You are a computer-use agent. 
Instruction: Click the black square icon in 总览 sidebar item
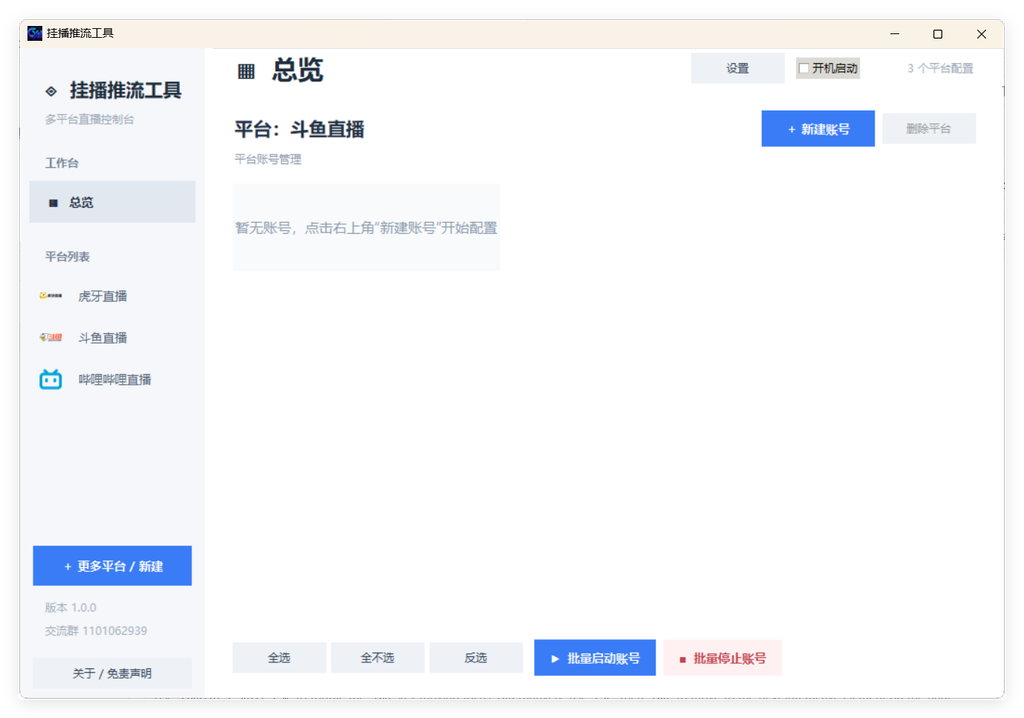pos(54,203)
